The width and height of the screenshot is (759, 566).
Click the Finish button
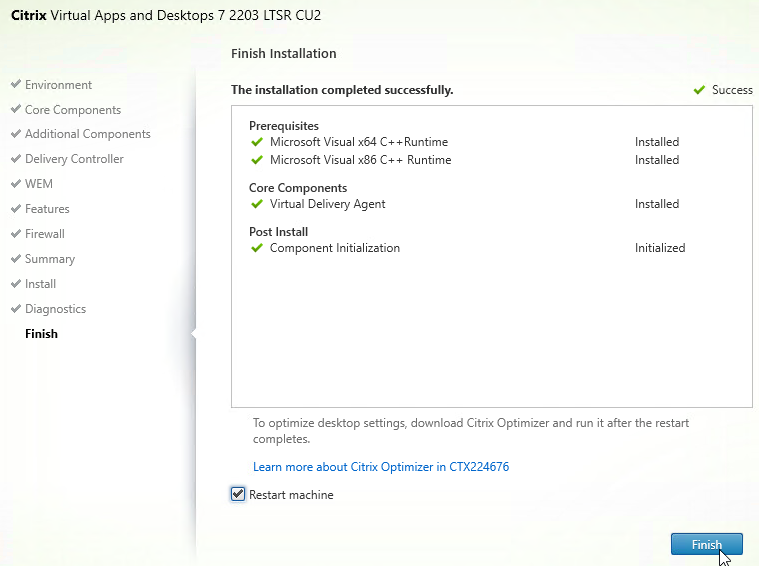(x=706, y=544)
